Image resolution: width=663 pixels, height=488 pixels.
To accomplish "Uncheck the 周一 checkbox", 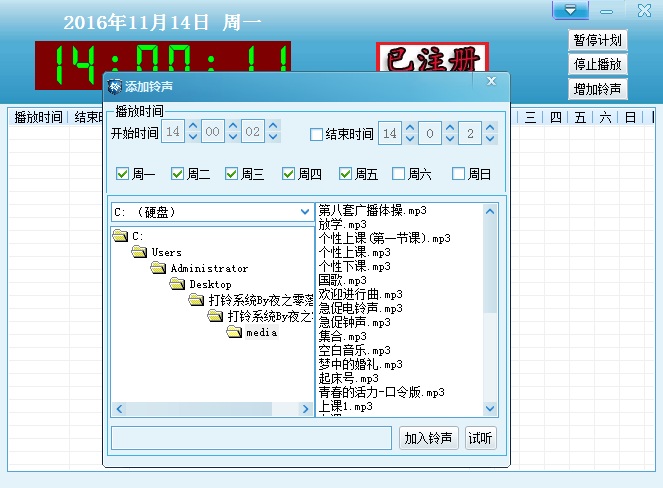I will click(x=123, y=174).
